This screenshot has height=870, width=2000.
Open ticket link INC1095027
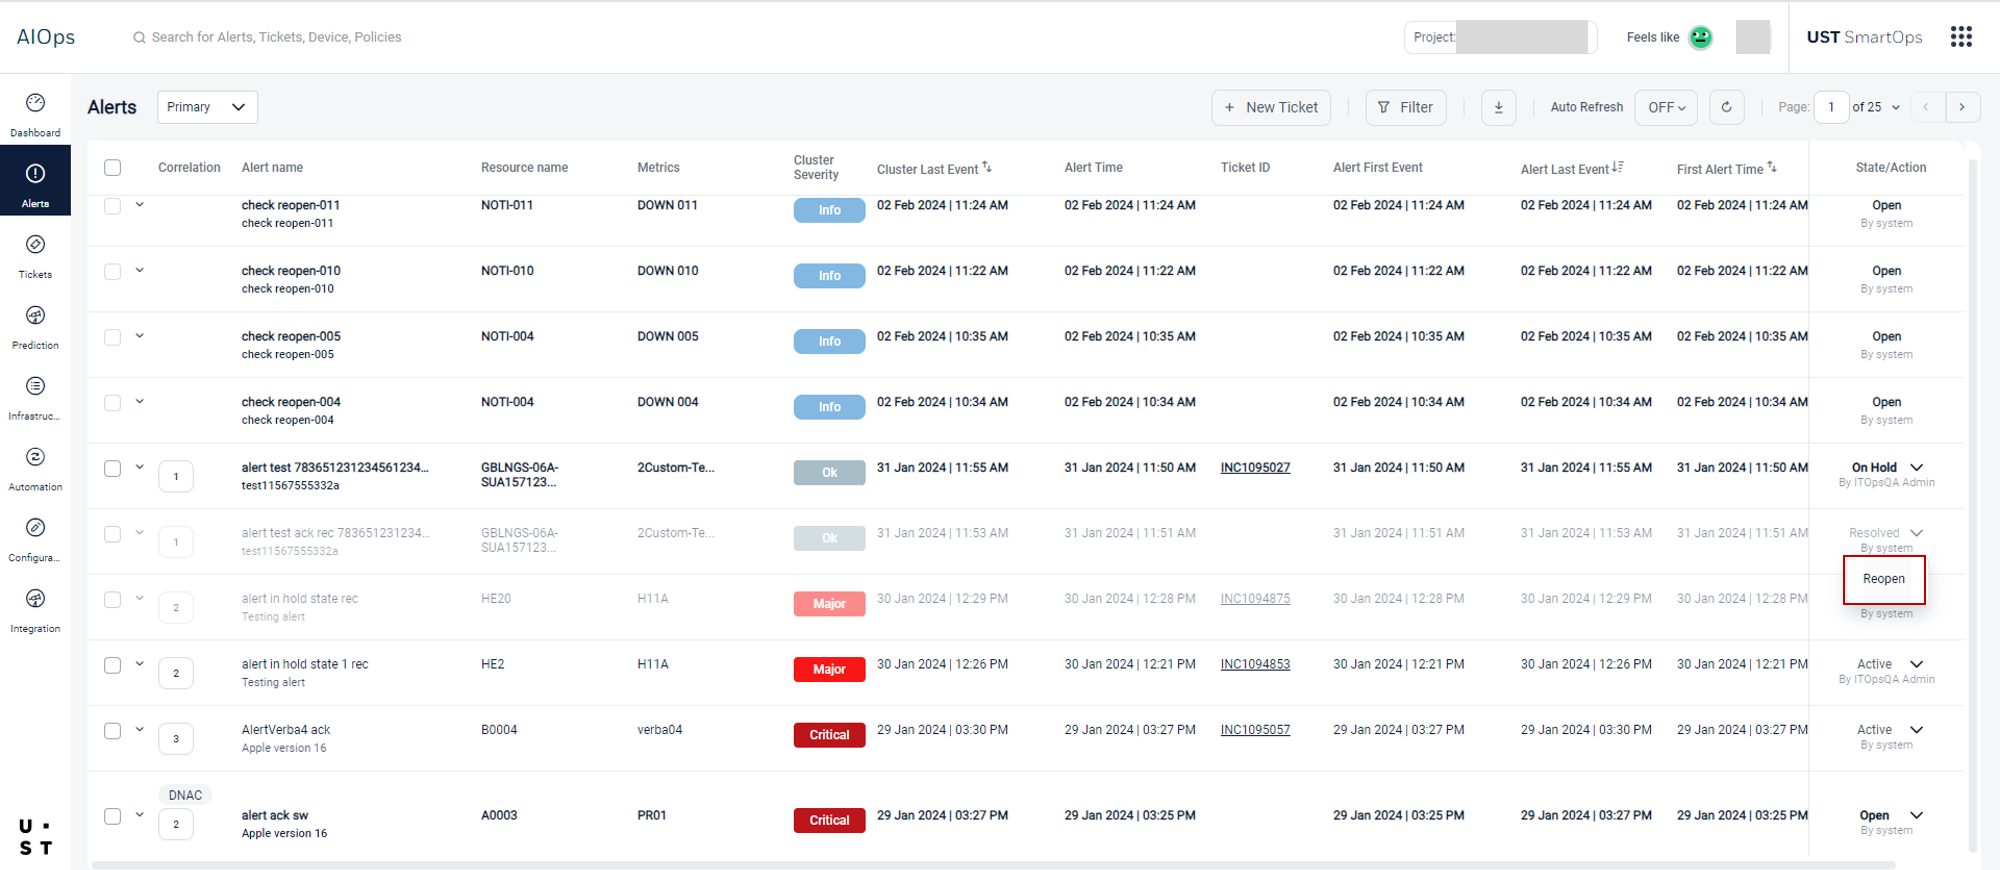[x=1255, y=468]
